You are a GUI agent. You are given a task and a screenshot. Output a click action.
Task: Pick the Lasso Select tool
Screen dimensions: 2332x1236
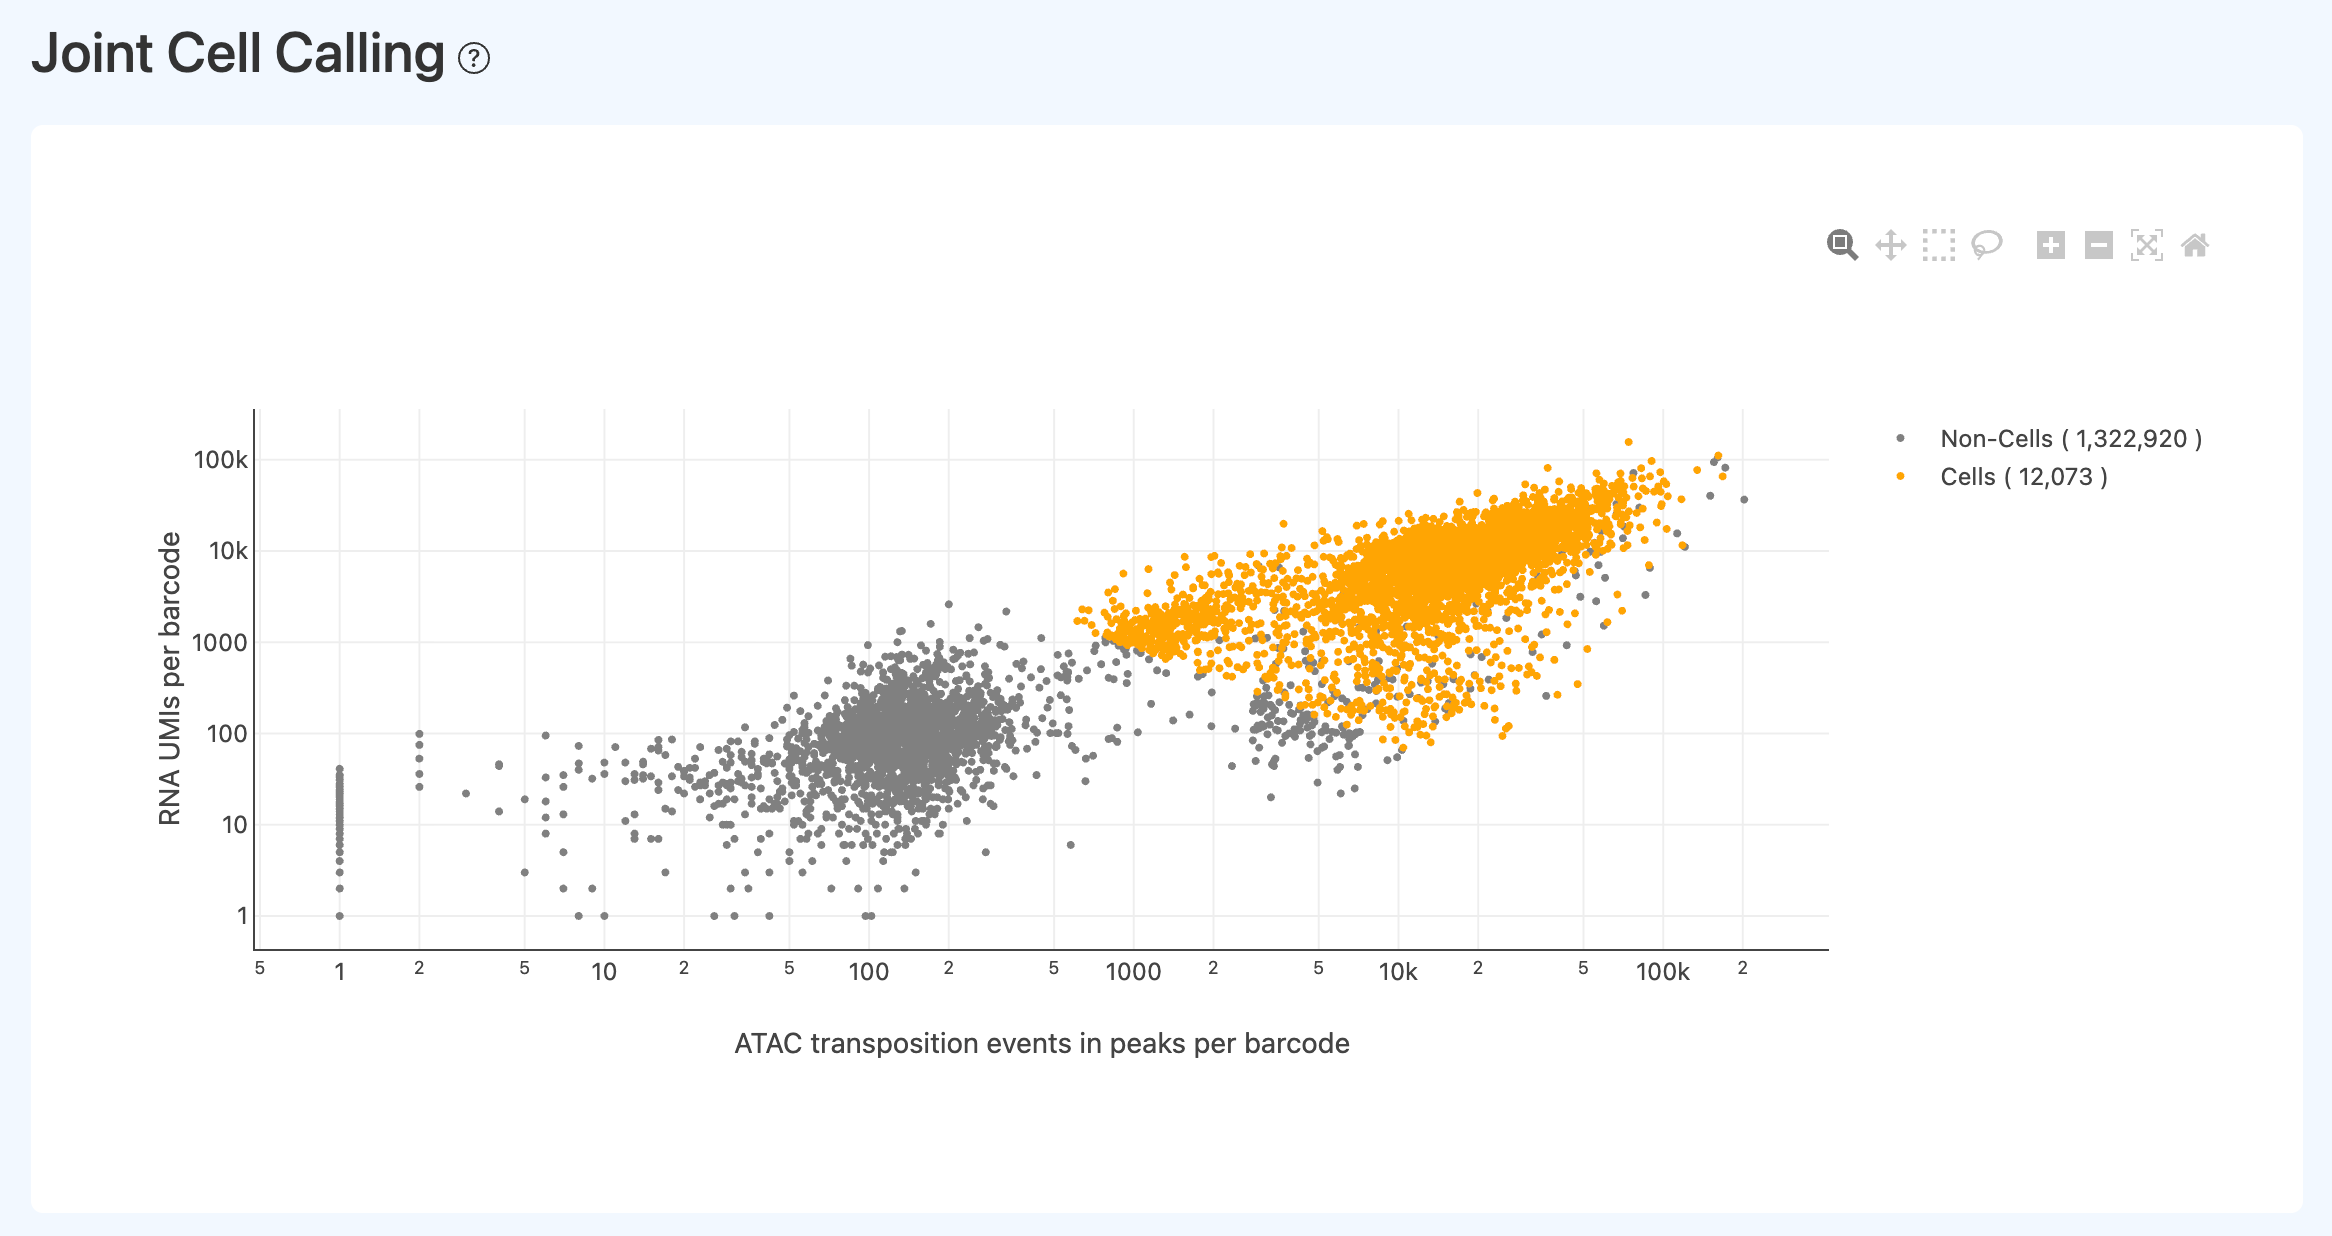pos(1986,245)
